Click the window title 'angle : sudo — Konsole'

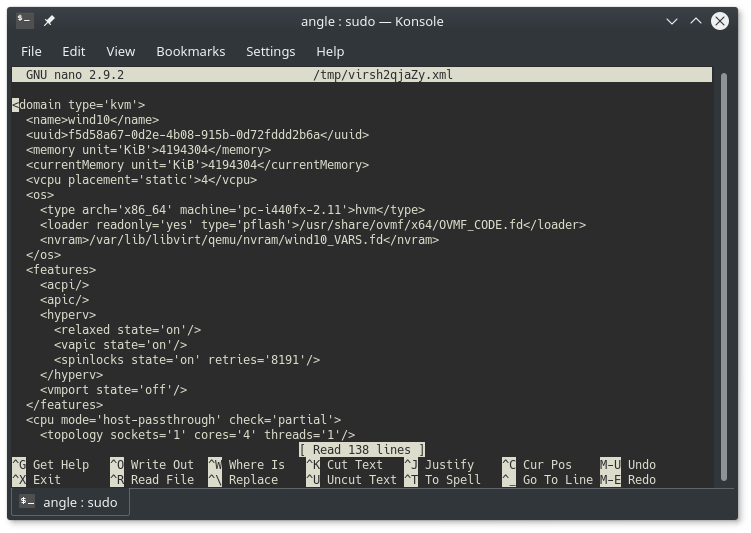point(372,21)
